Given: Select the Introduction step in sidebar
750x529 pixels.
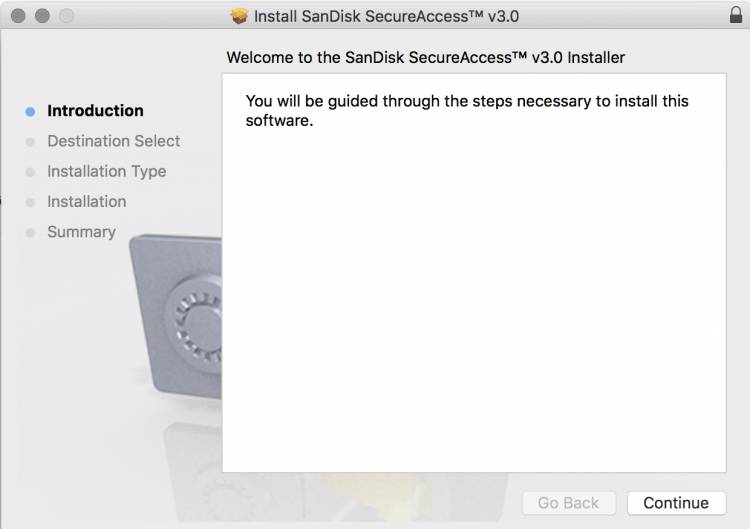Looking at the screenshot, I should (95, 111).
